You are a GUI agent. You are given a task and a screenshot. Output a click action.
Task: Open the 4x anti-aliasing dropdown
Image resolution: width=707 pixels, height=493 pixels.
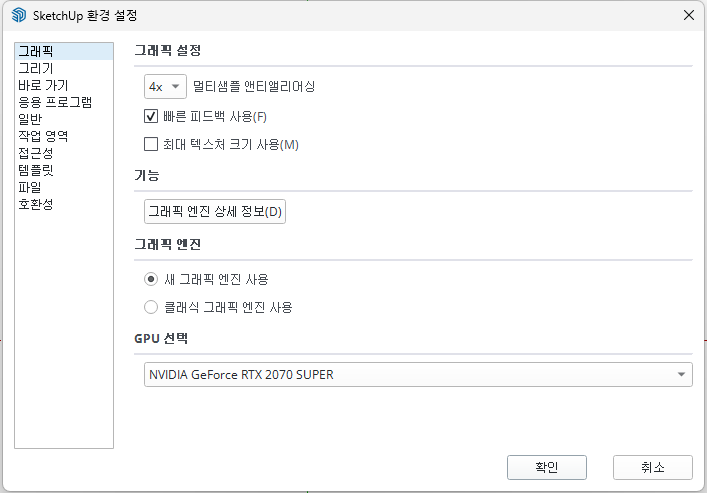165,86
